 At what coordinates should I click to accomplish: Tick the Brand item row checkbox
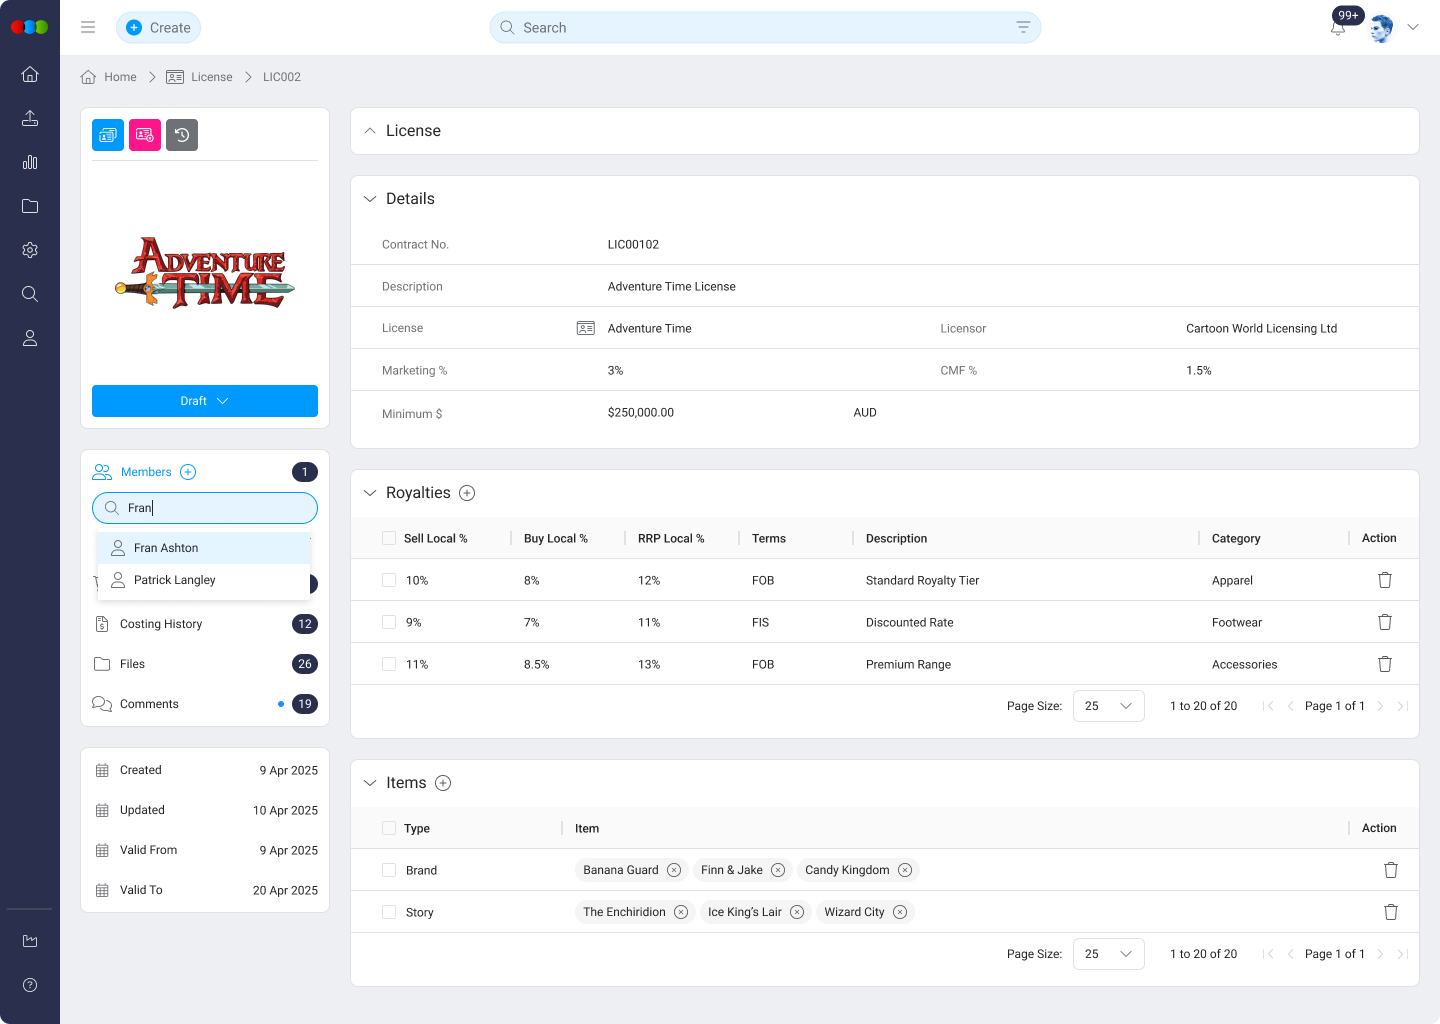[x=389, y=870]
